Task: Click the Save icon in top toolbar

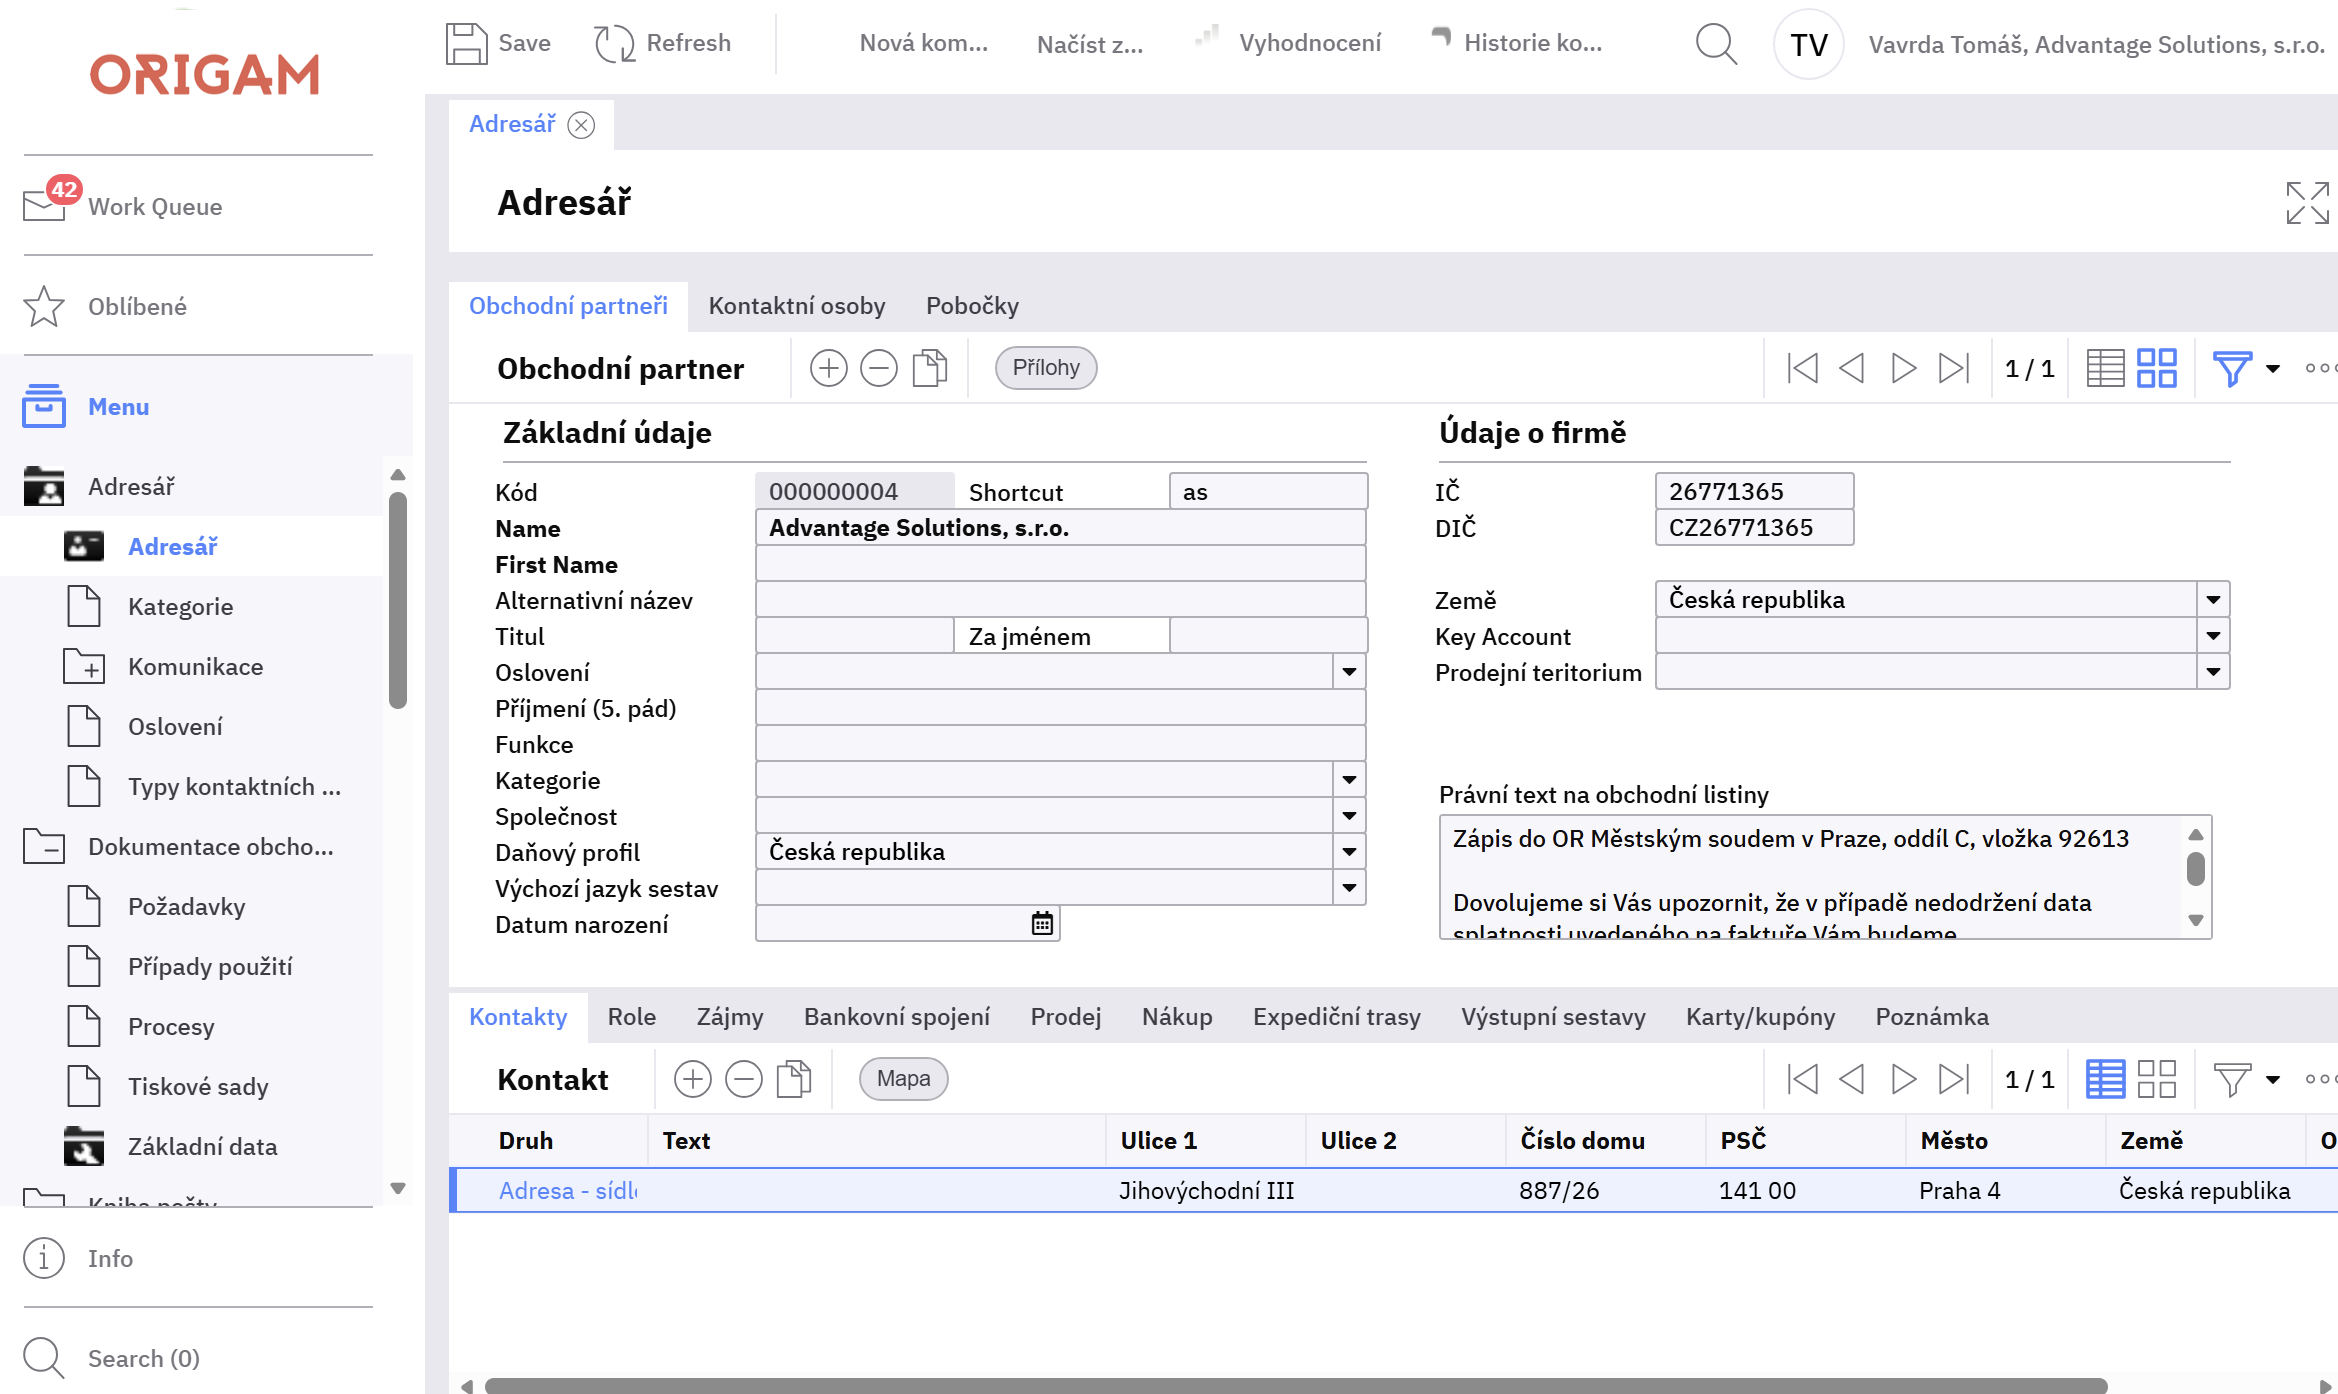Action: (x=466, y=43)
